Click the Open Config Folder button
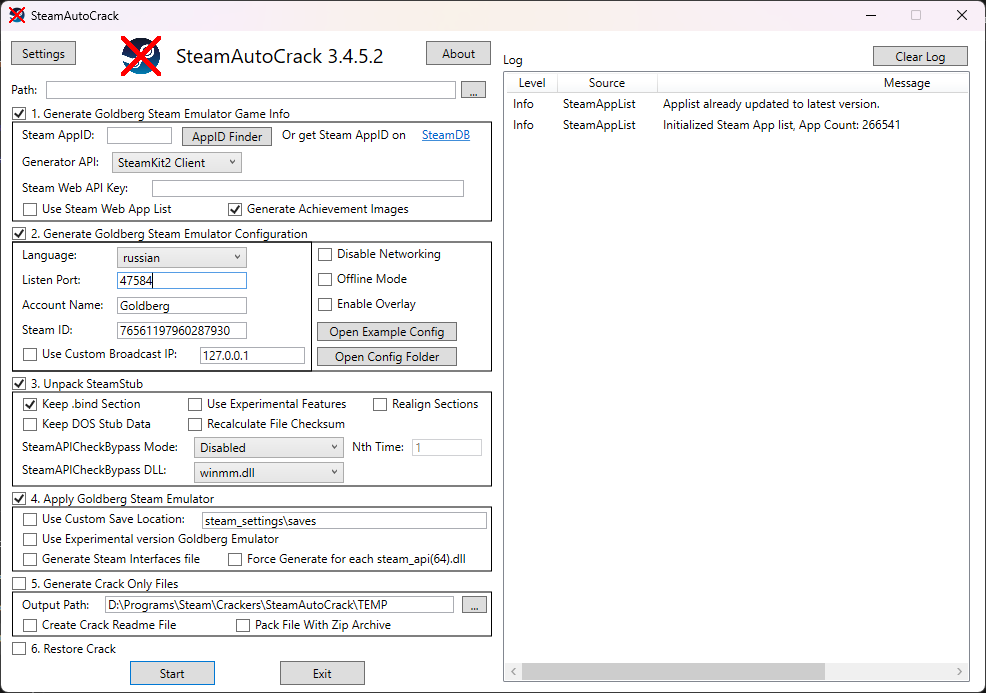 click(x=386, y=356)
